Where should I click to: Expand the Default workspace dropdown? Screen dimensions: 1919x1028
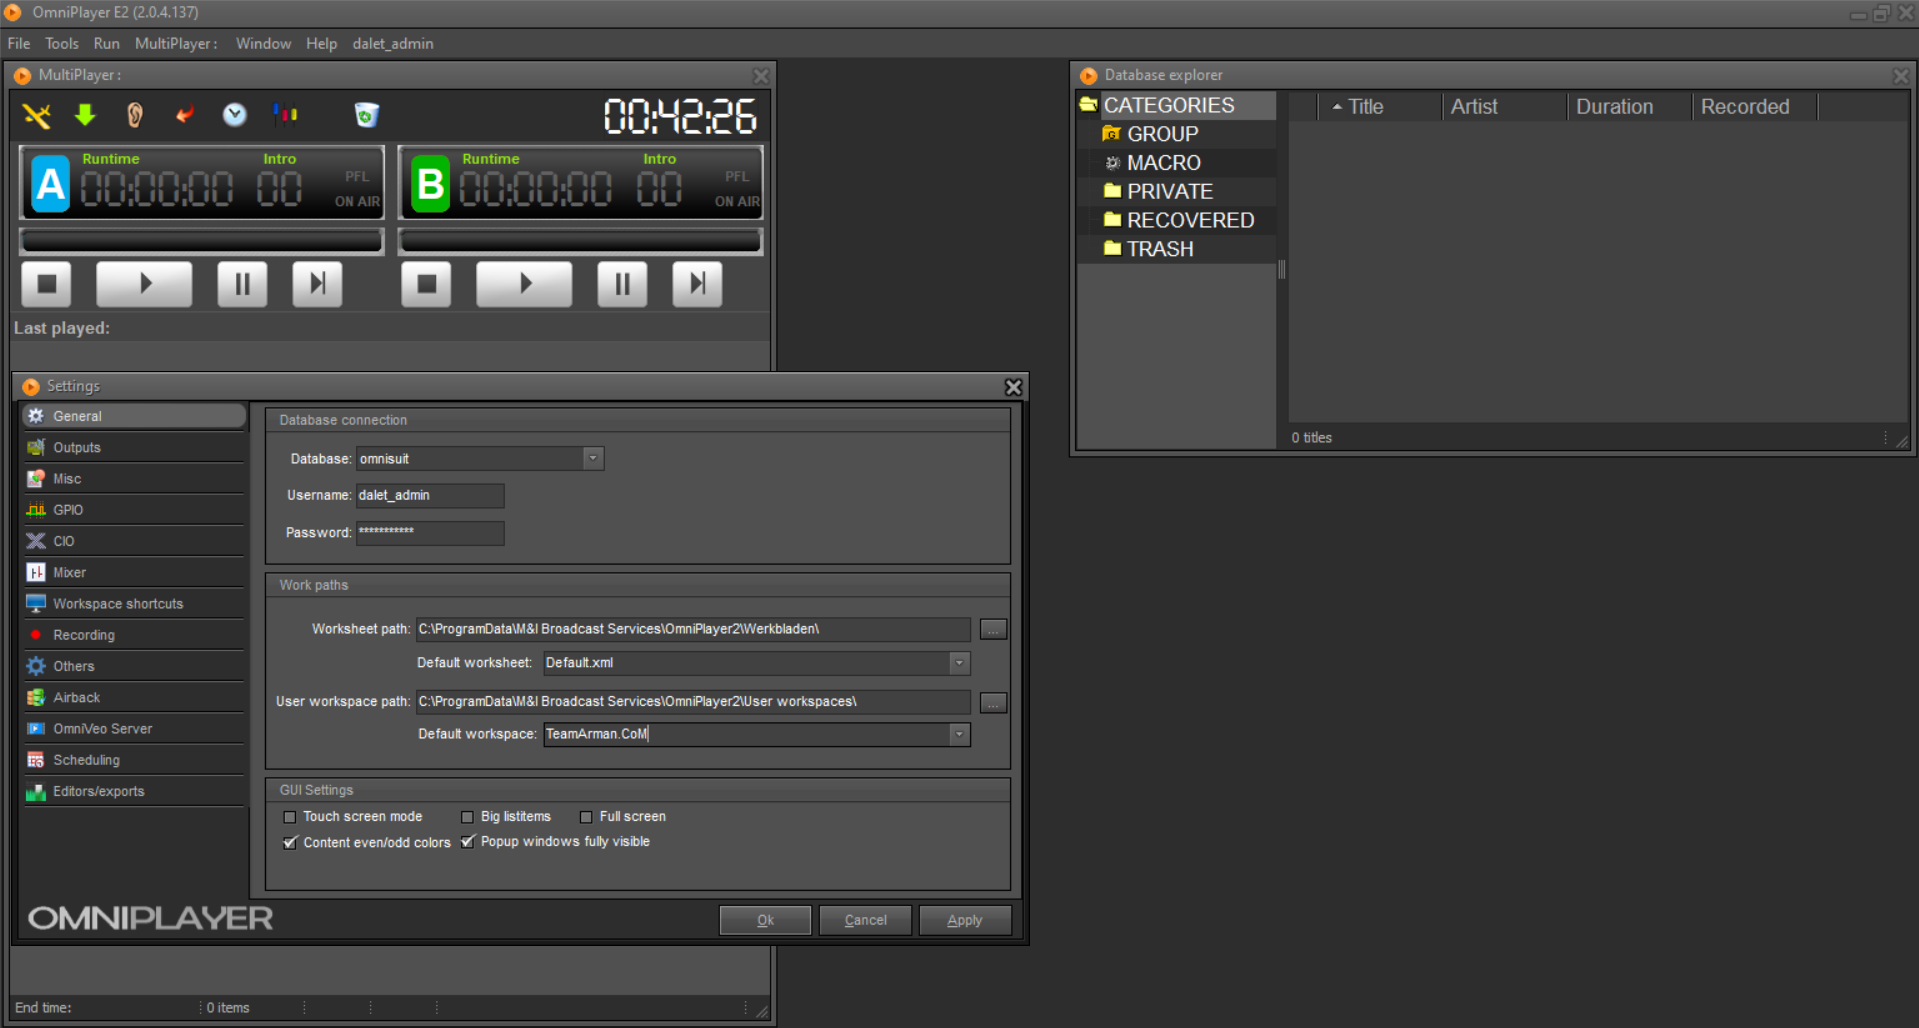coord(959,735)
